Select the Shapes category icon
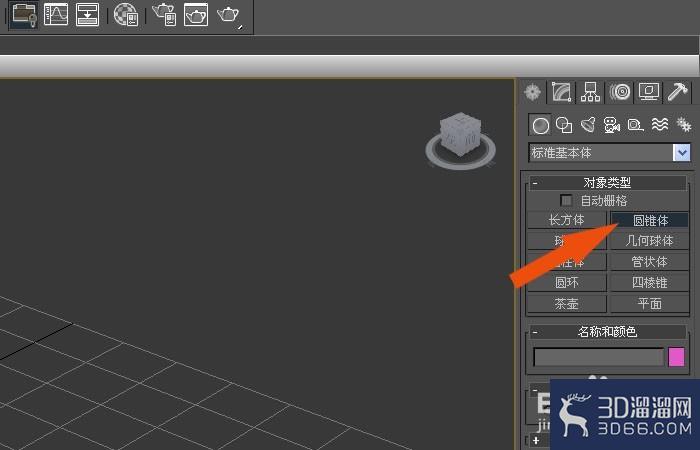 coord(564,125)
